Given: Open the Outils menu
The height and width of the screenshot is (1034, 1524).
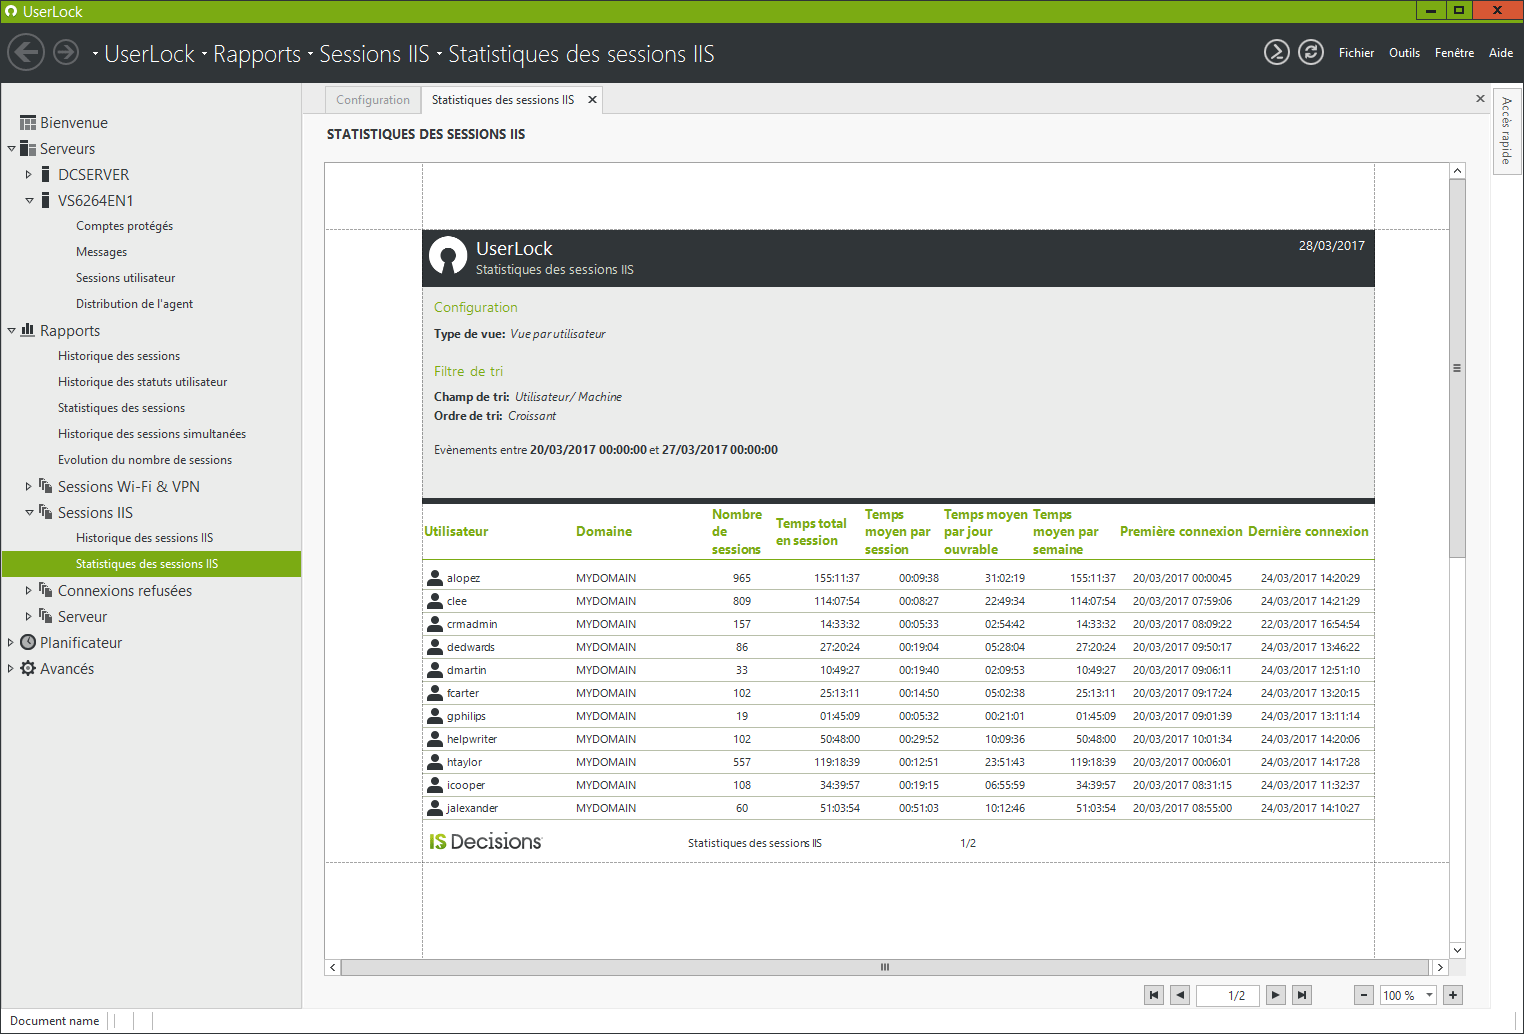Looking at the screenshot, I should click(1404, 53).
